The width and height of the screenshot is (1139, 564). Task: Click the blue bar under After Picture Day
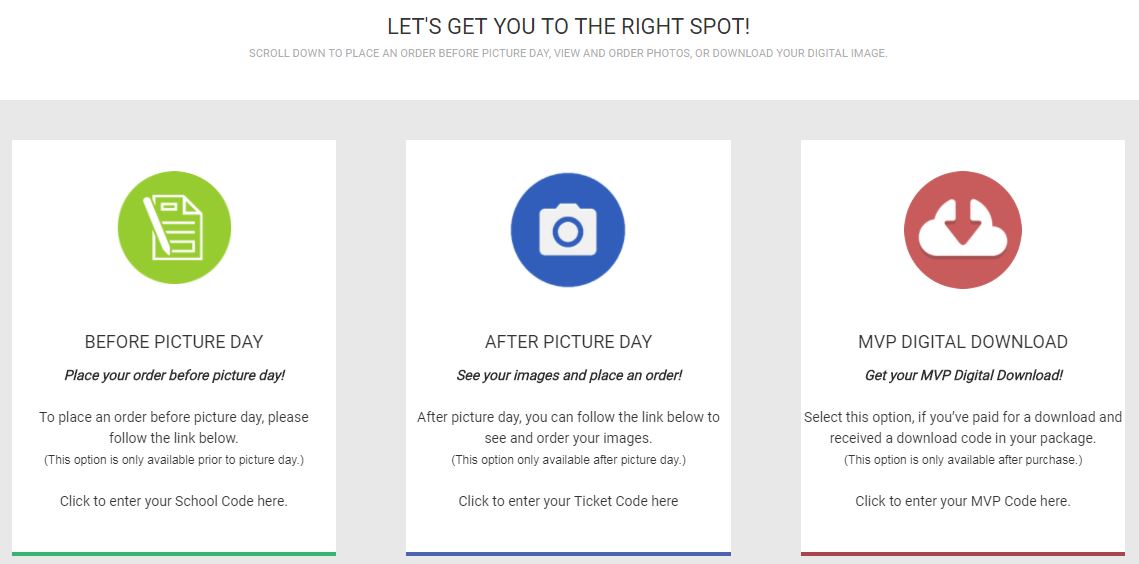(568, 553)
